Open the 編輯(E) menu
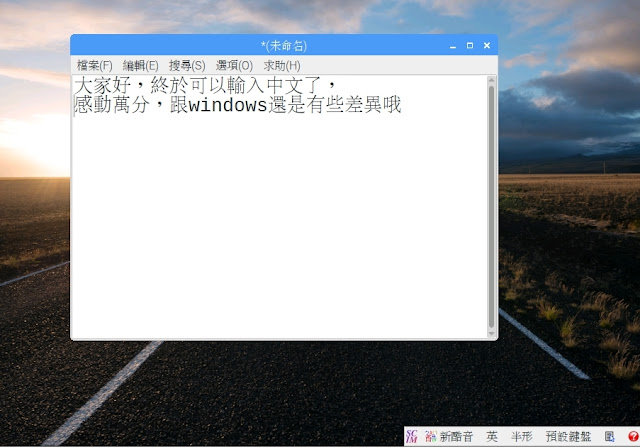The image size is (640, 447). 140,65
